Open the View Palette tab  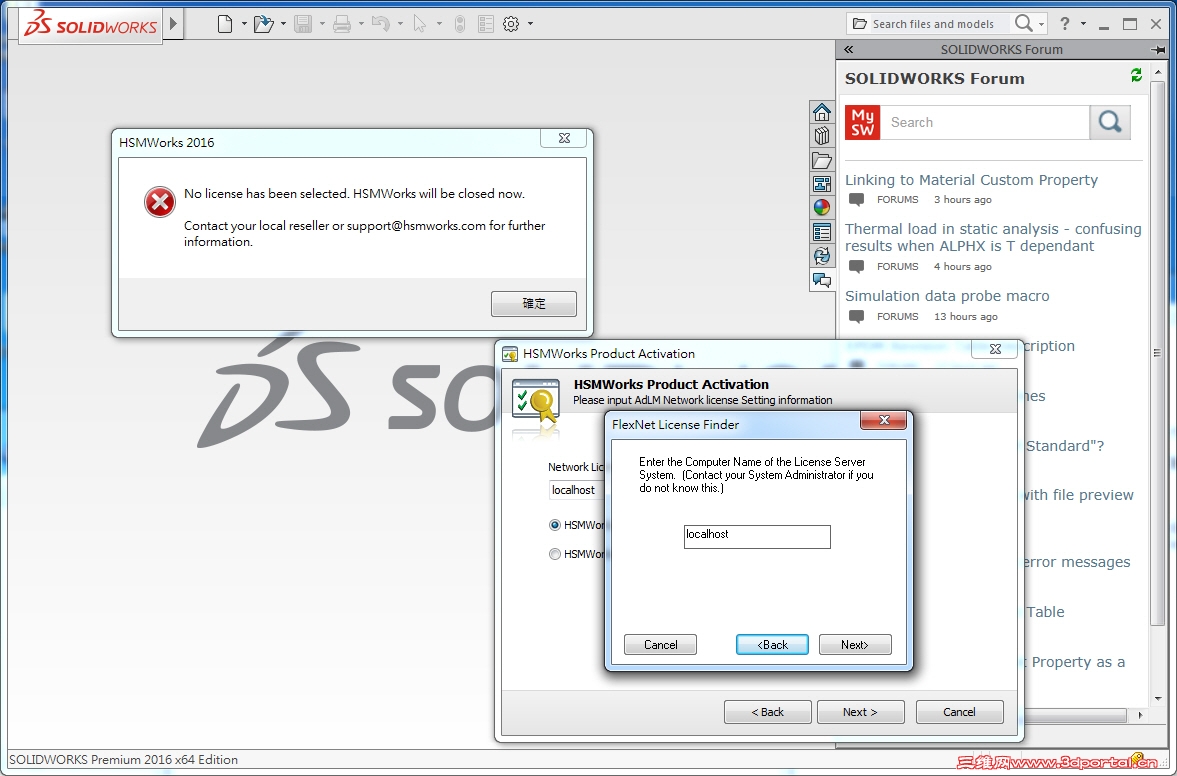coord(822,184)
